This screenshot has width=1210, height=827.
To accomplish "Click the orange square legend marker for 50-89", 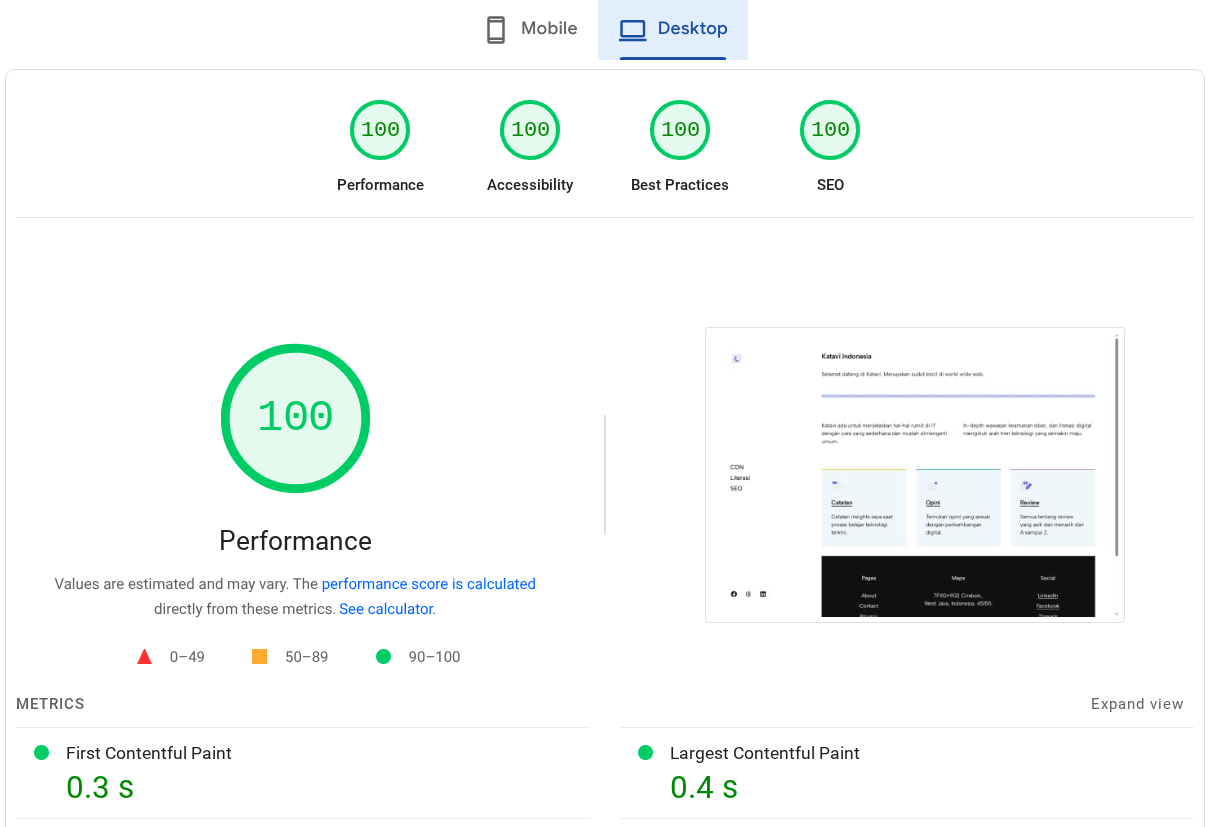I will pos(260,655).
